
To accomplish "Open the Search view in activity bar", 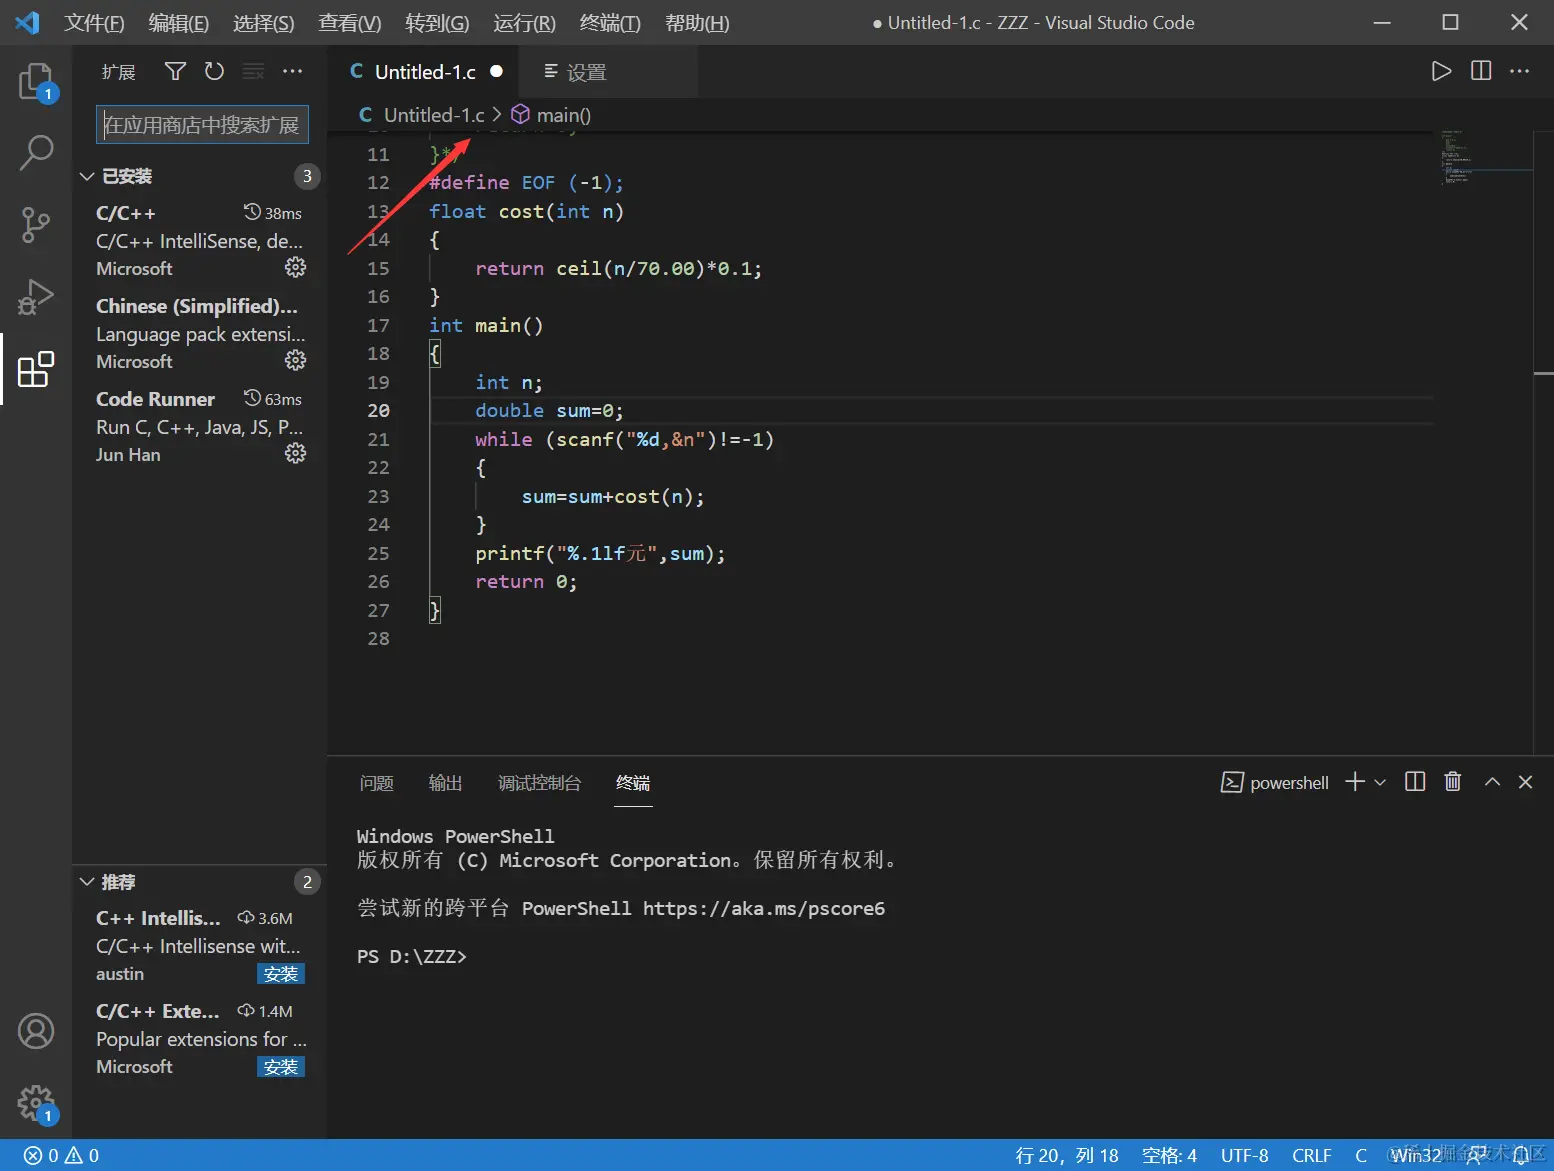I will (36, 153).
